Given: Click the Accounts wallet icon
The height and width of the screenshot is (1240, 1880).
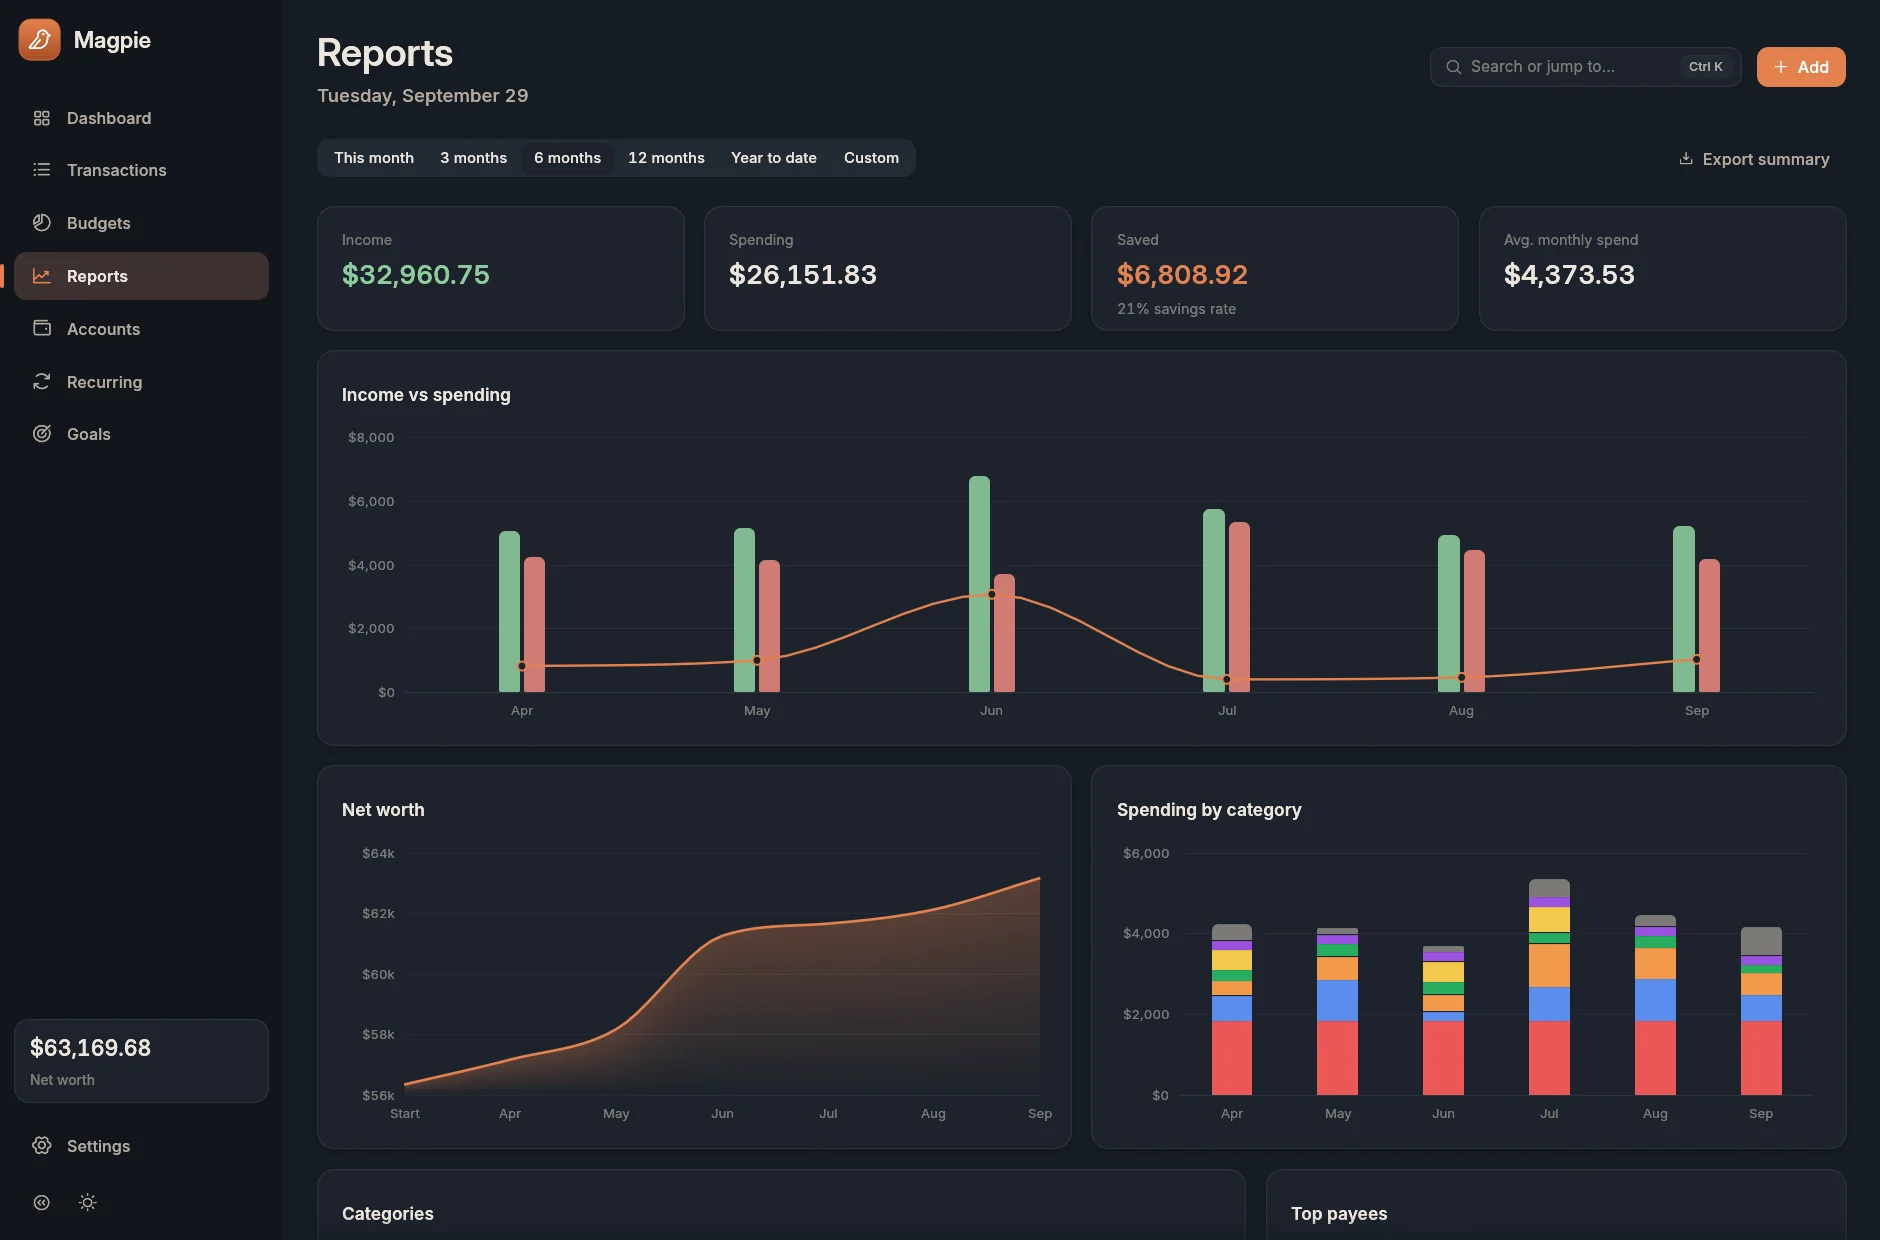Looking at the screenshot, I should pyautogui.click(x=41, y=328).
